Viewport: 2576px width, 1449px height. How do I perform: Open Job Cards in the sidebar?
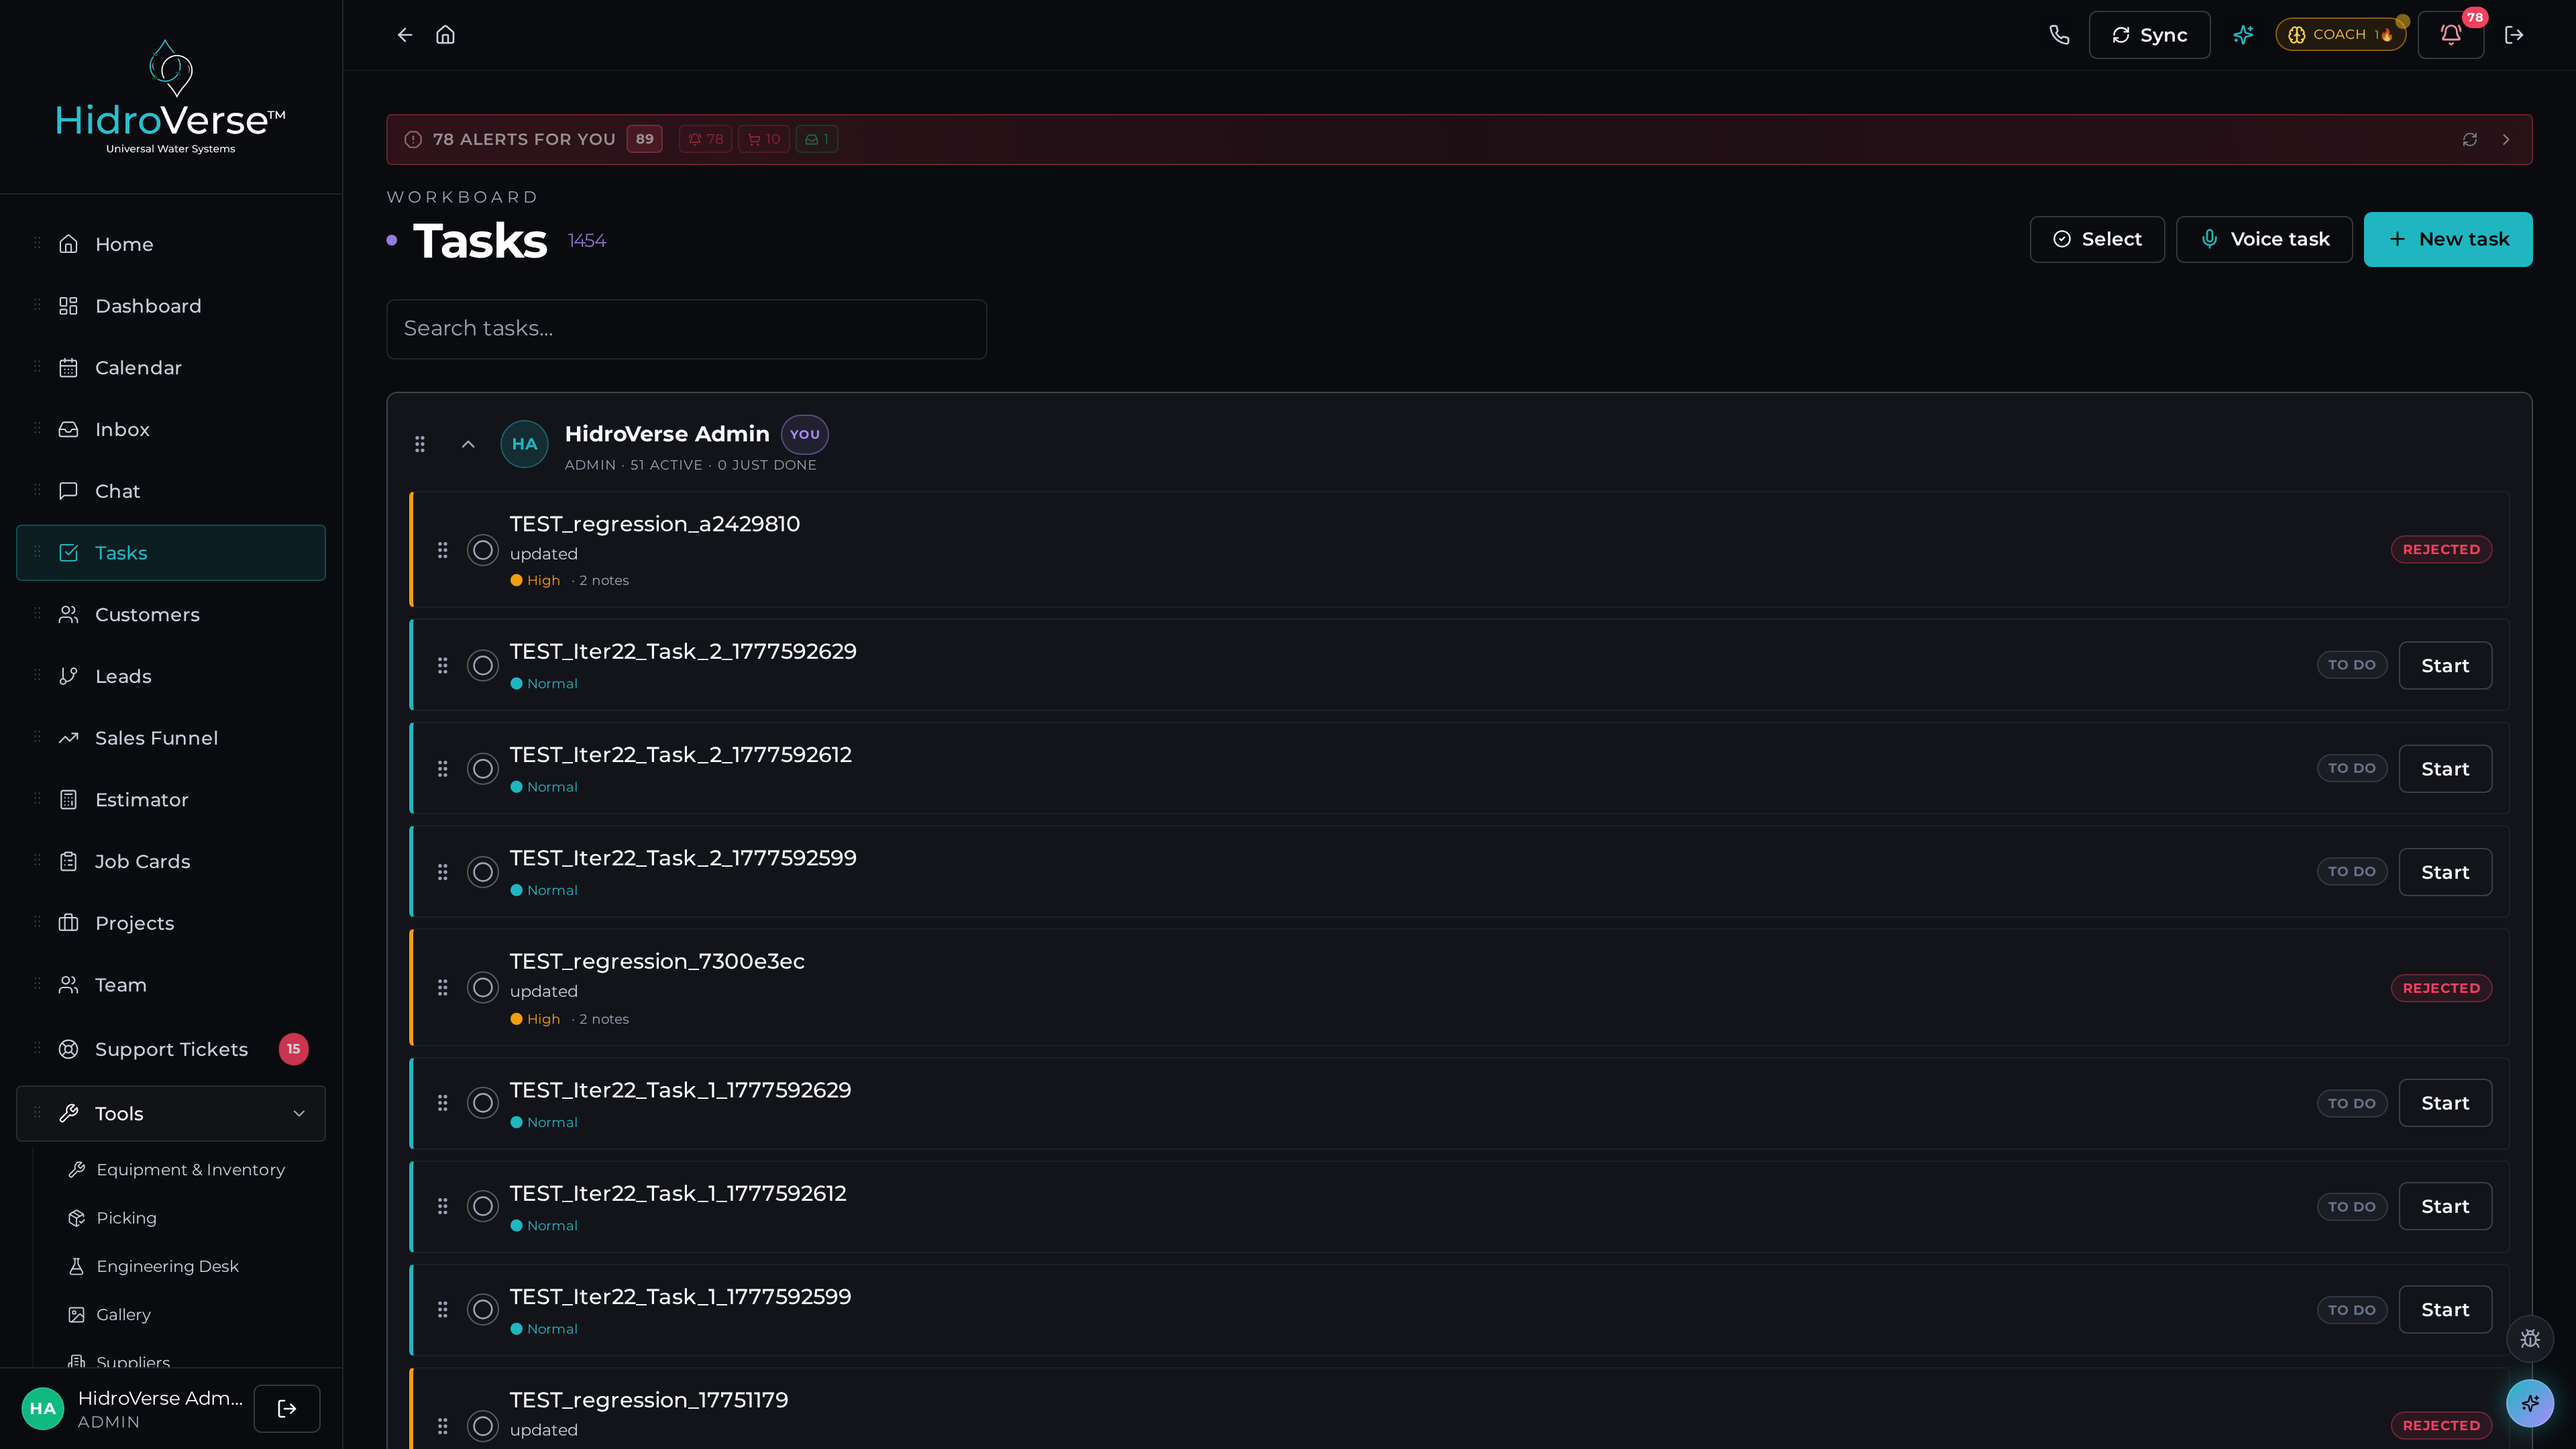click(x=171, y=862)
